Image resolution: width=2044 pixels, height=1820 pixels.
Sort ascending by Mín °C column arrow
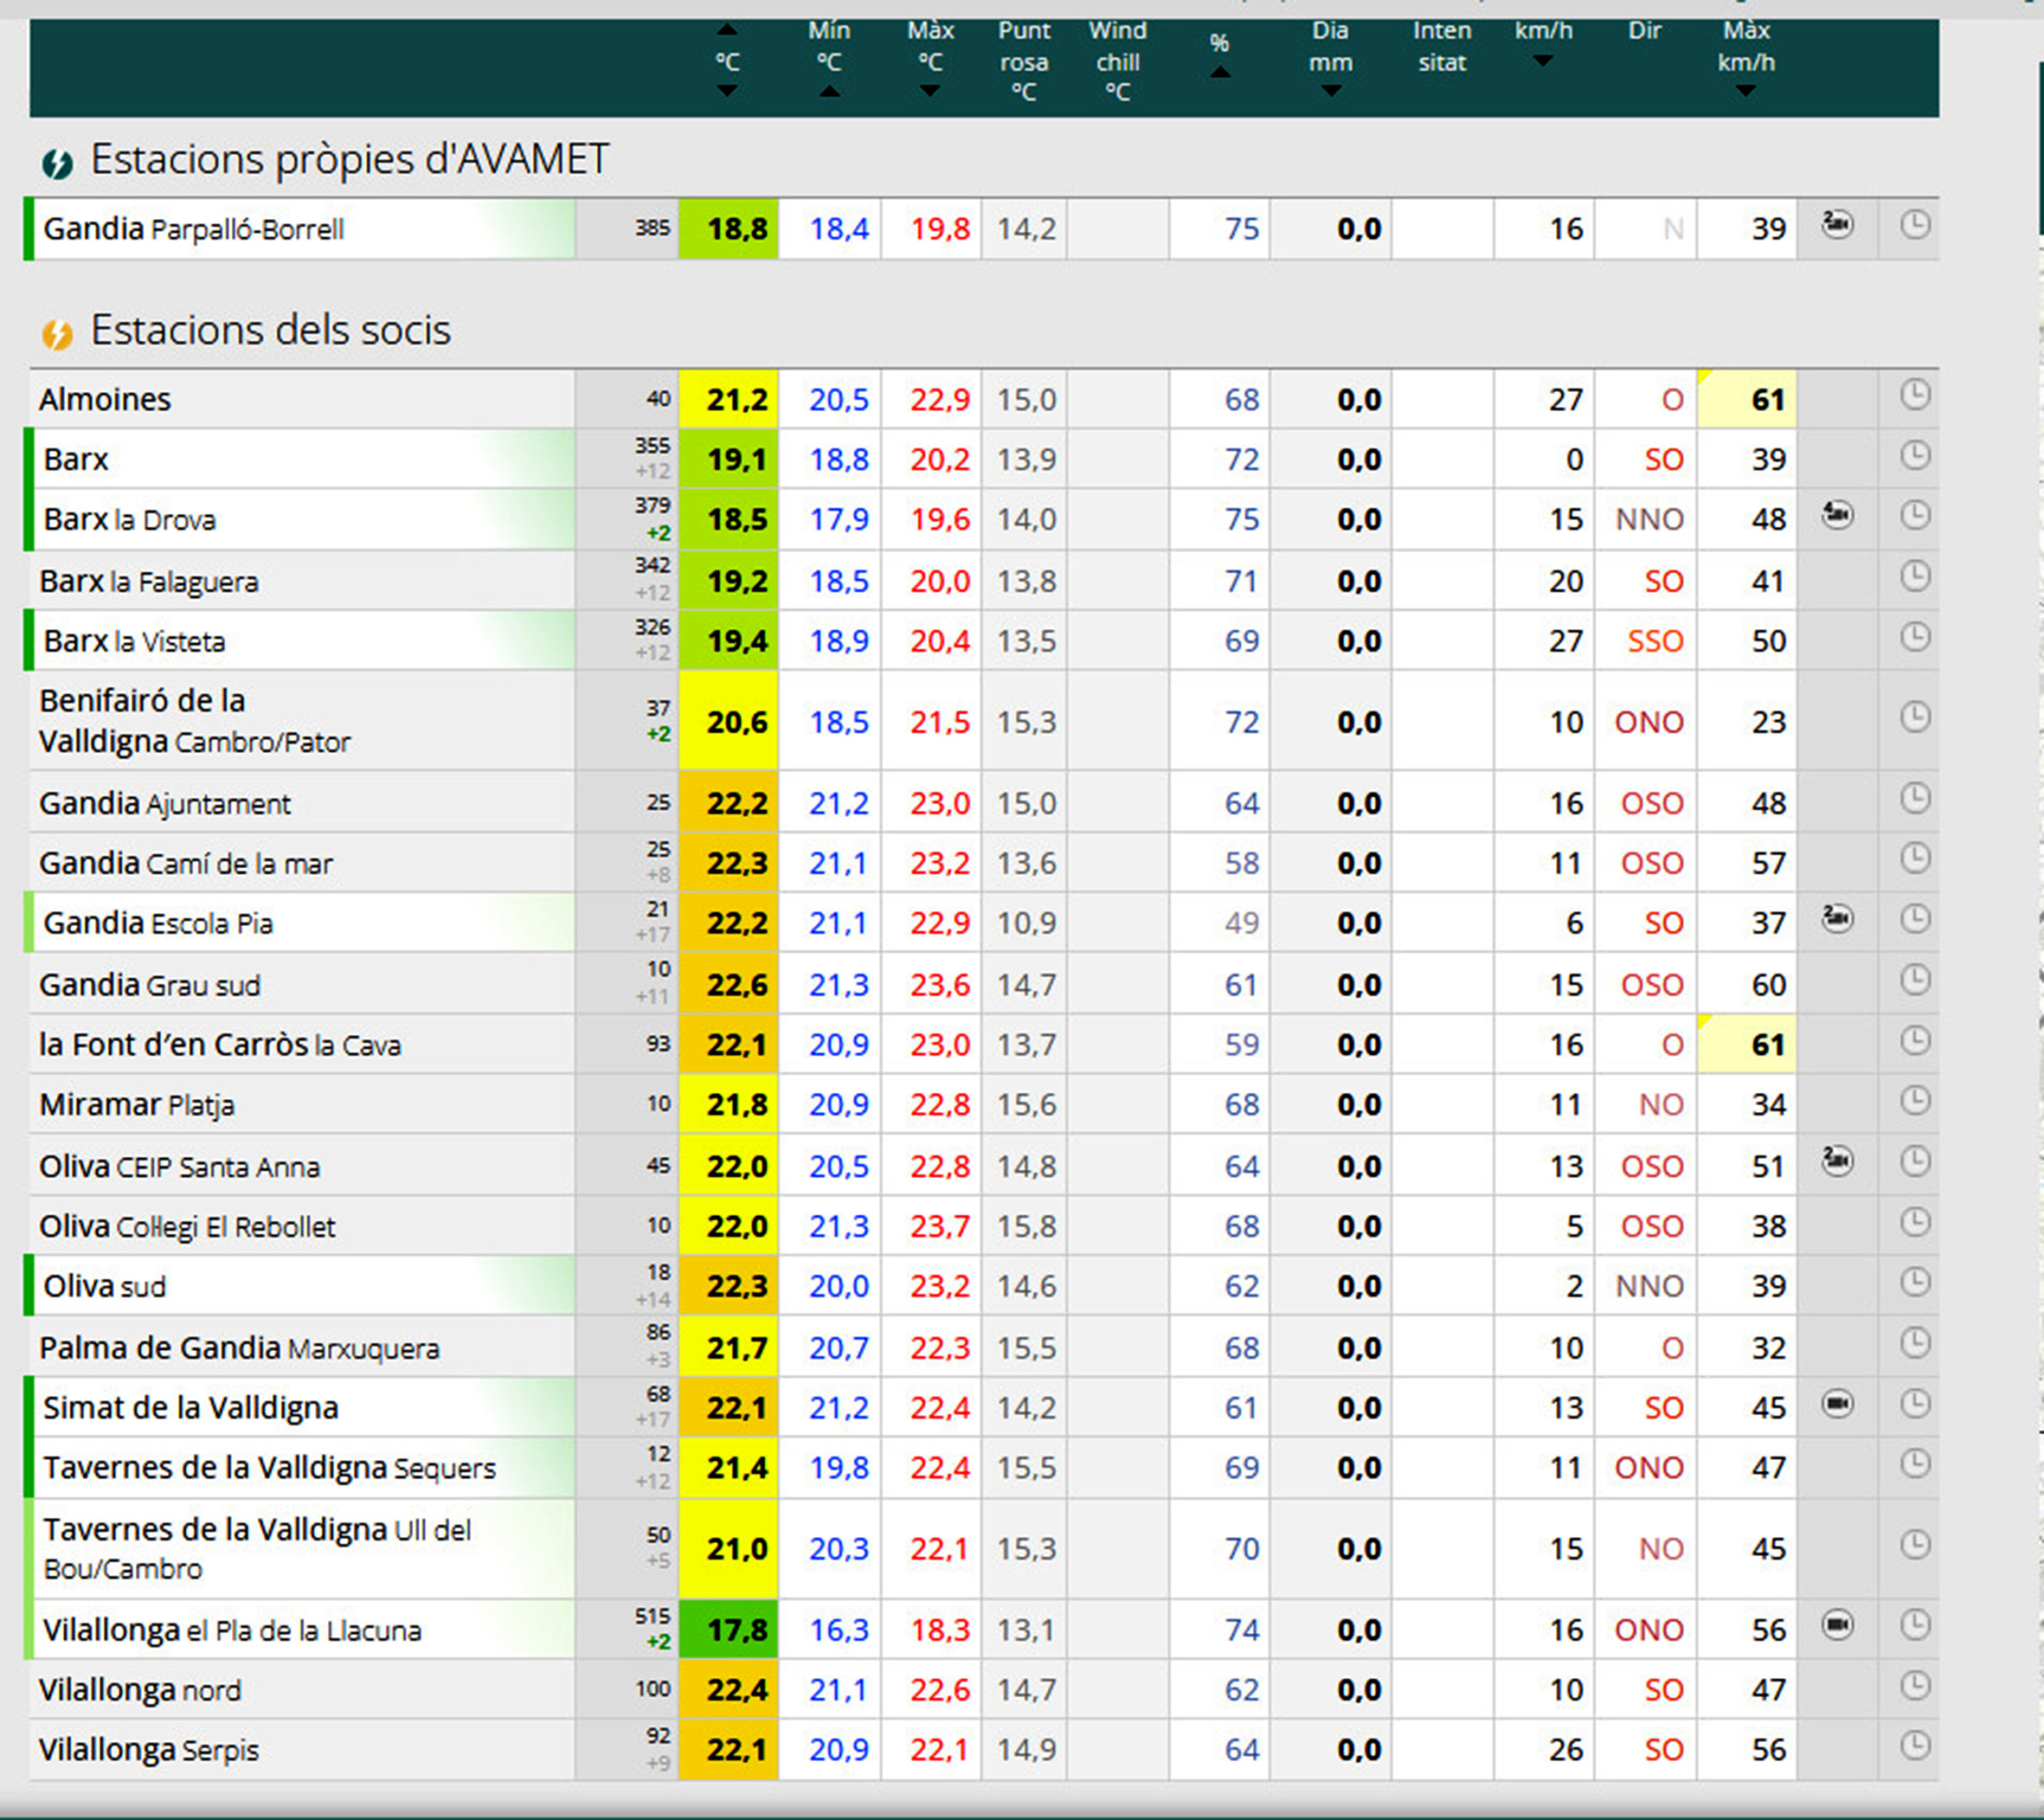pyautogui.click(x=829, y=91)
